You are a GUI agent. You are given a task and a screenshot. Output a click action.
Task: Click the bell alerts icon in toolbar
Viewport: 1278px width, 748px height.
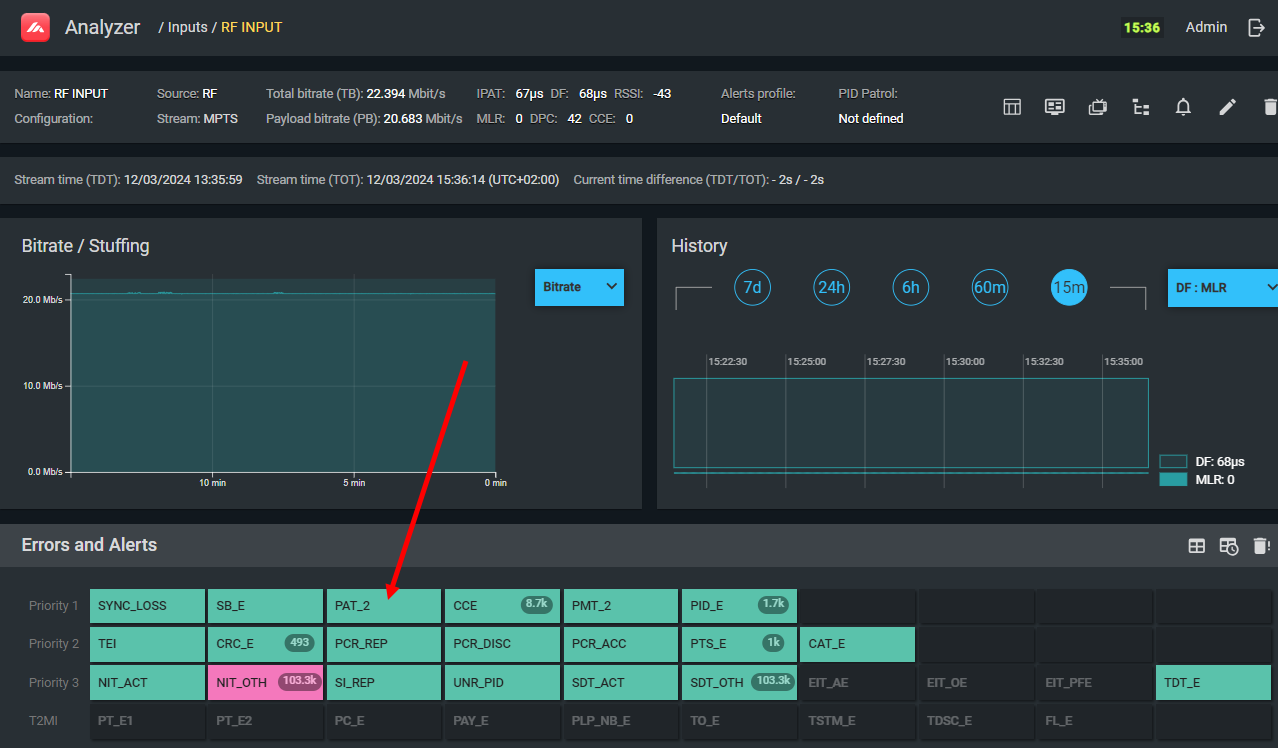click(x=1183, y=107)
